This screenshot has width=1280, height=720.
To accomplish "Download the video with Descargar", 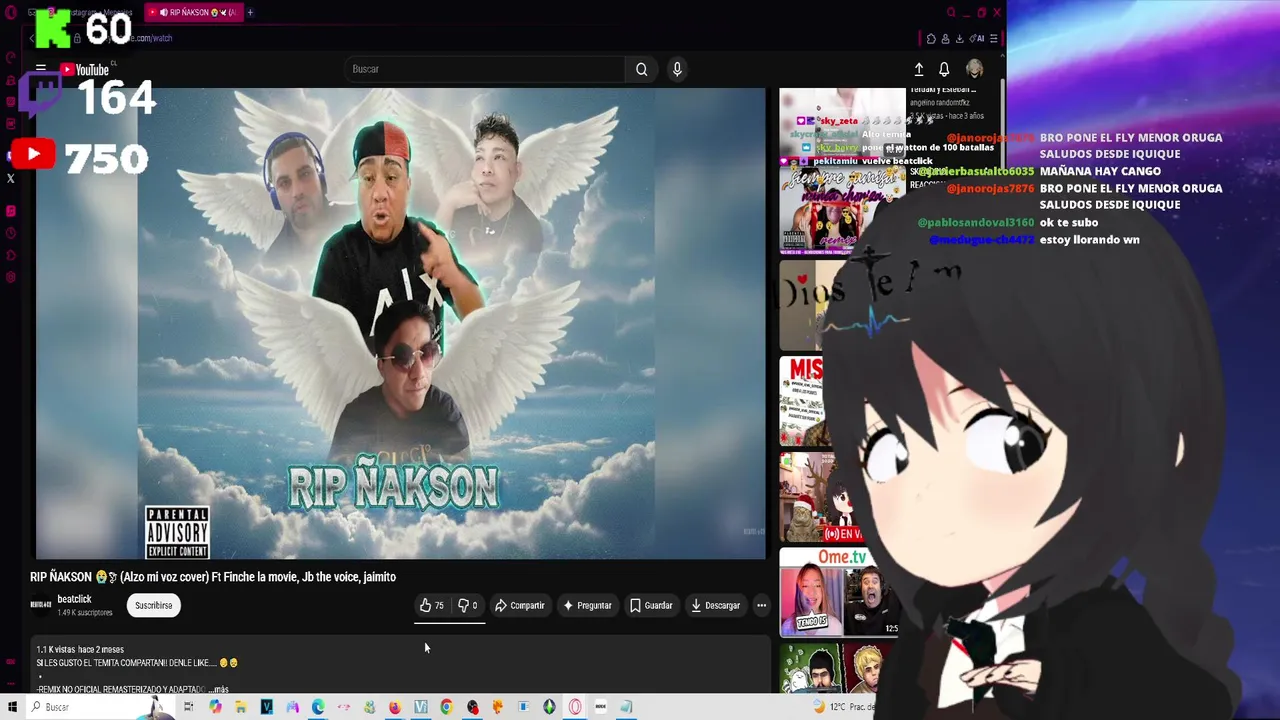I will [x=716, y=605].
